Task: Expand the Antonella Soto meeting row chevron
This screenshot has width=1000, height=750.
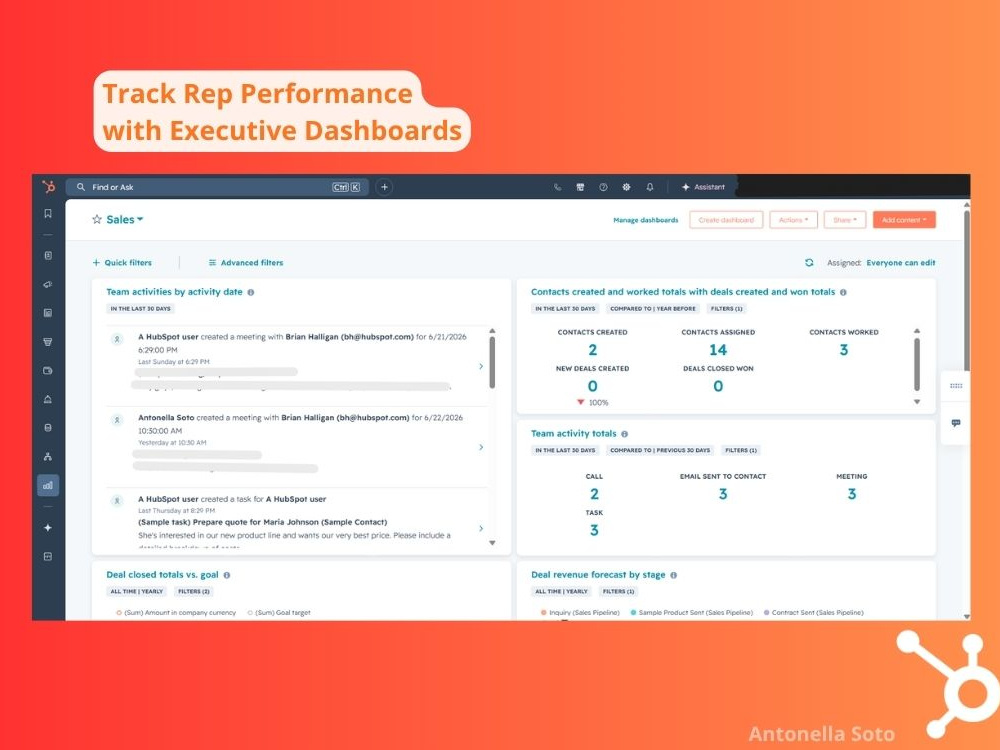Action: pyautogui.click(x=481, y=447)
